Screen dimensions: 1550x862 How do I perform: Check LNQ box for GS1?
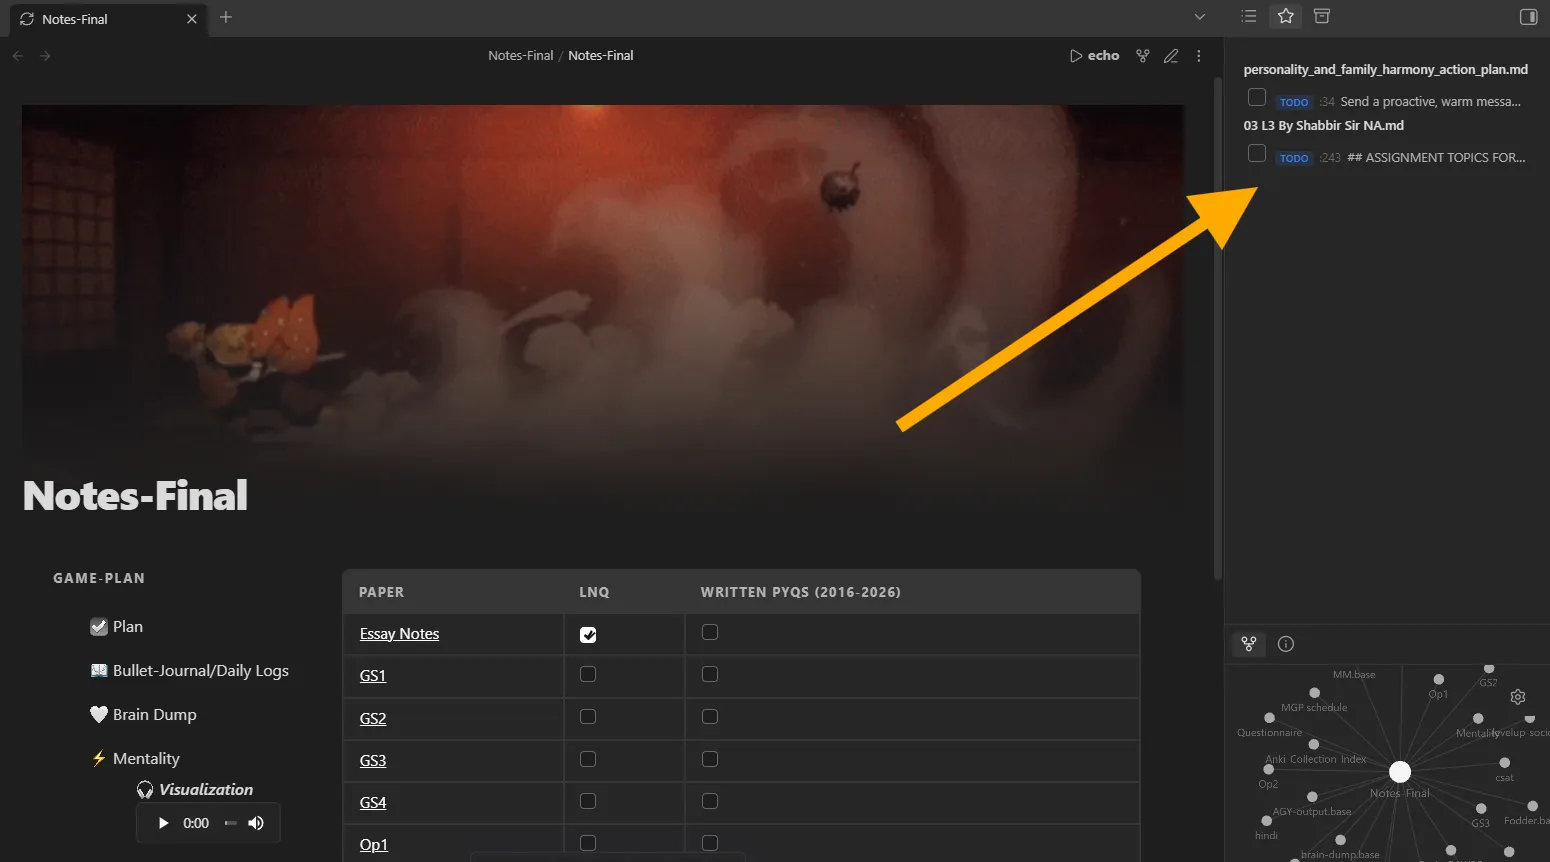pyautogui.click(x=588, y=674)
